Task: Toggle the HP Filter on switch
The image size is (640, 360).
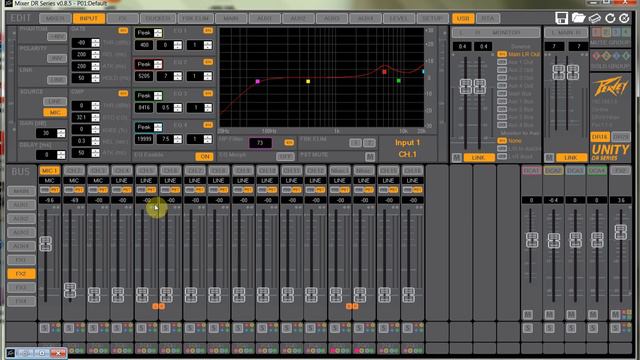Action: [289, 142]
